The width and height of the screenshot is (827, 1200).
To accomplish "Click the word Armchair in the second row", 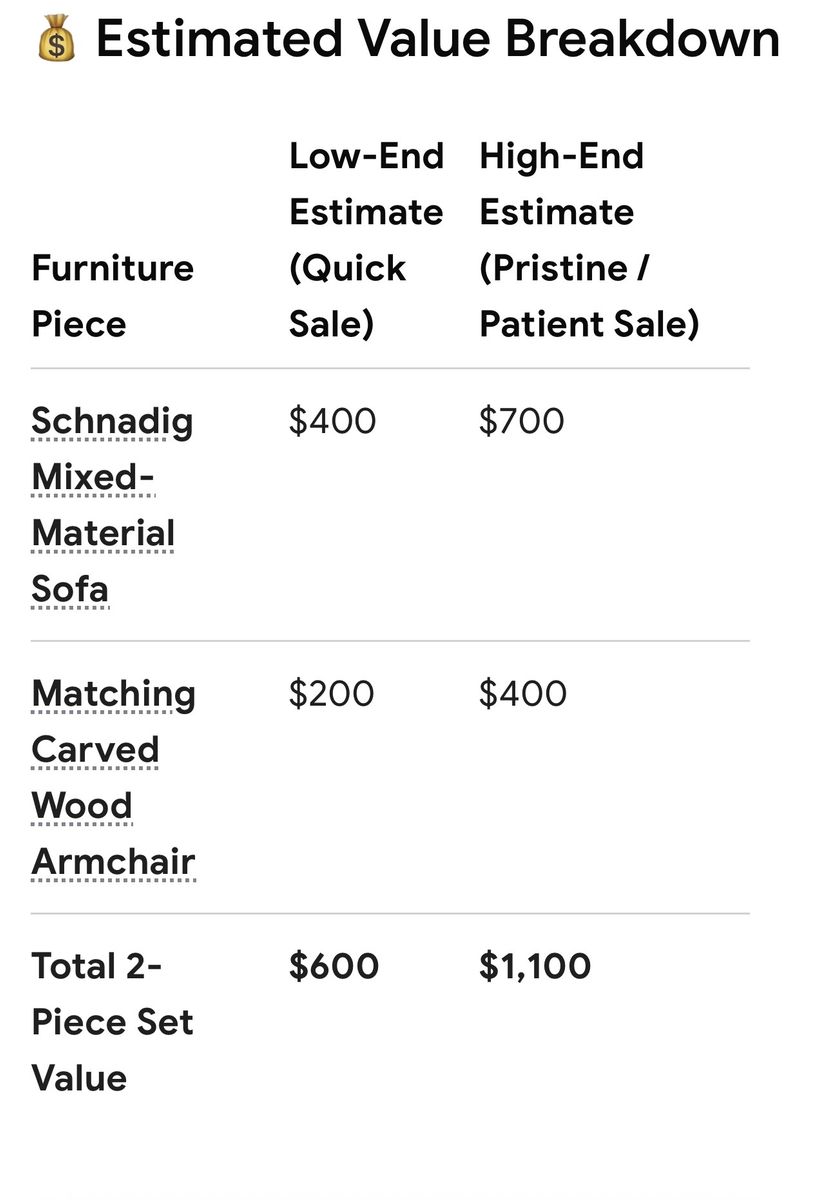I will pyautogui.click(x=113, y=861).
